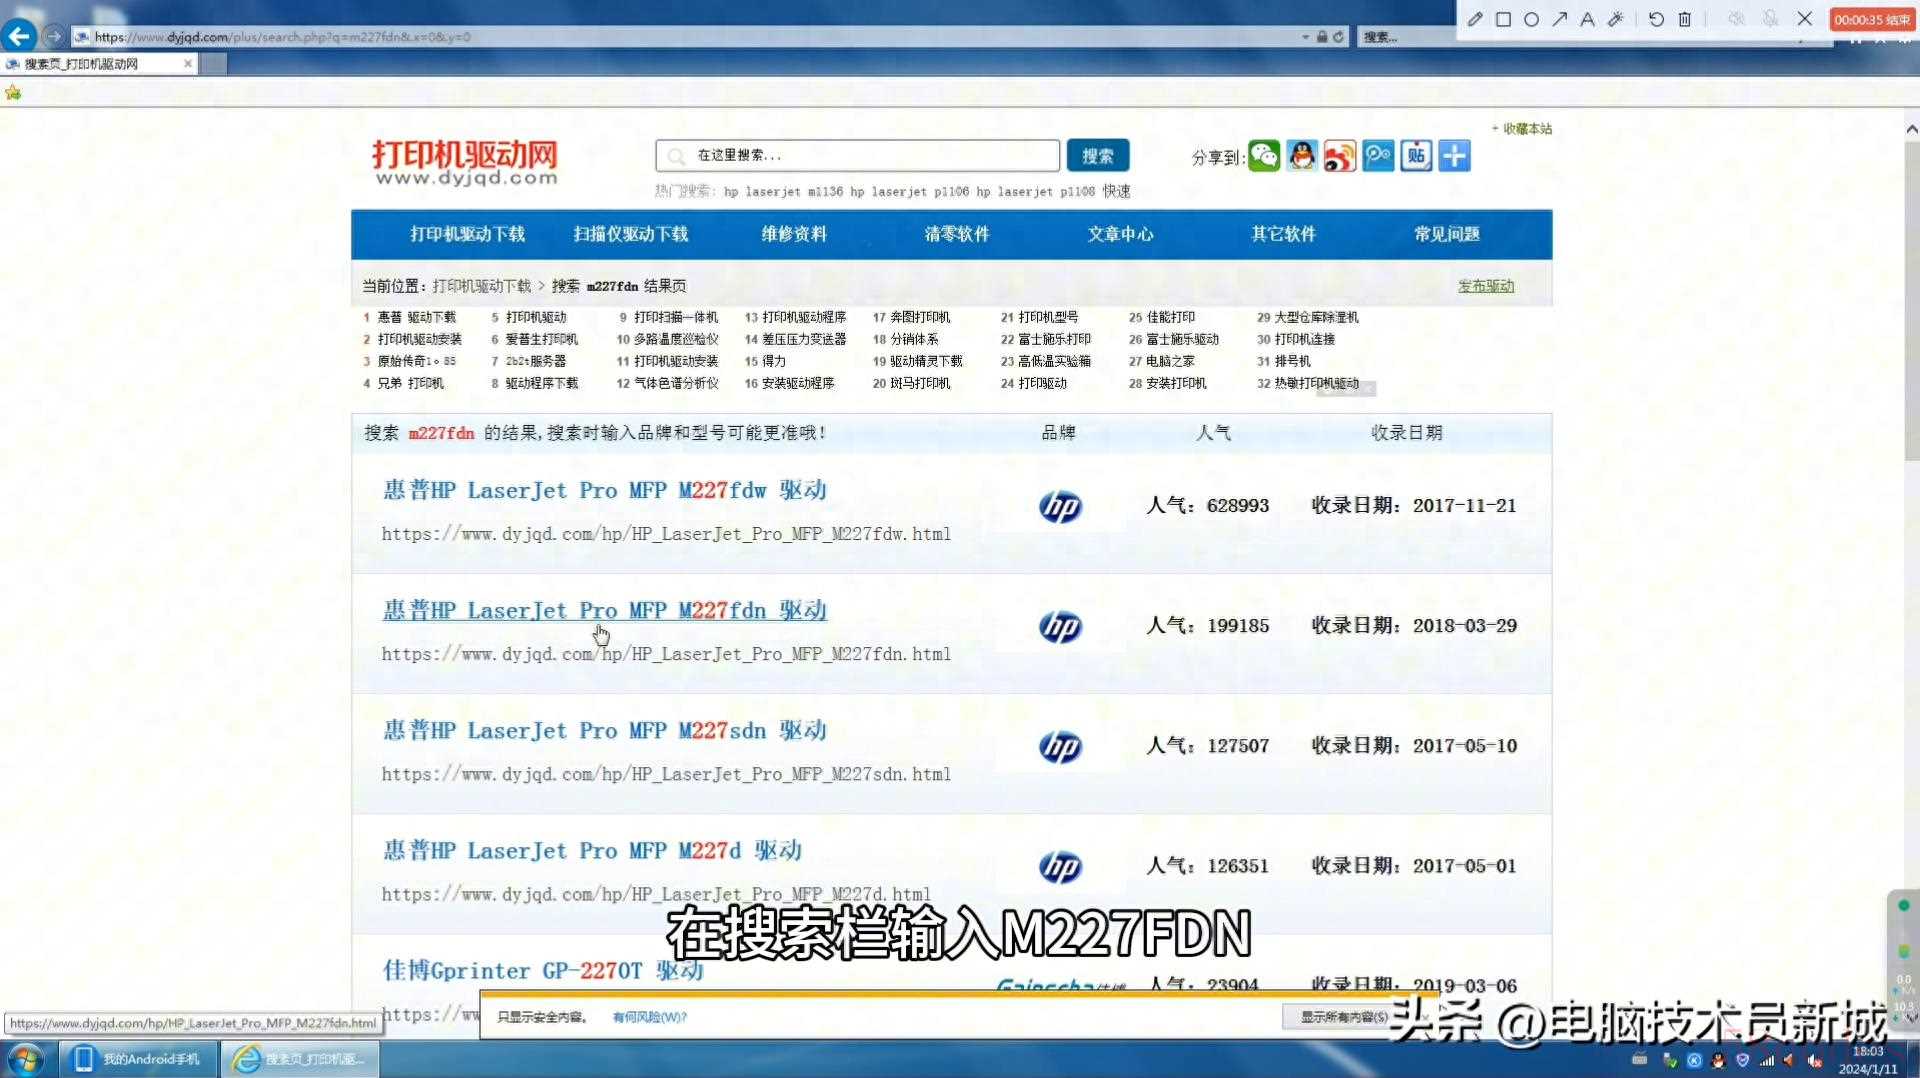The width and height of the screenshot is (1920, 1078).
Task: Select the text annotation tool
Action: pos(1587,19)
